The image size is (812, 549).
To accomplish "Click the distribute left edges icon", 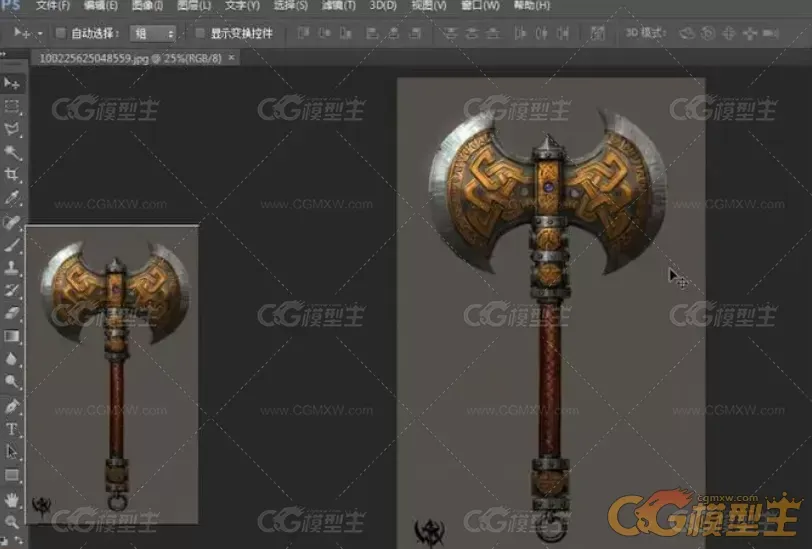I will click(520, 34).
